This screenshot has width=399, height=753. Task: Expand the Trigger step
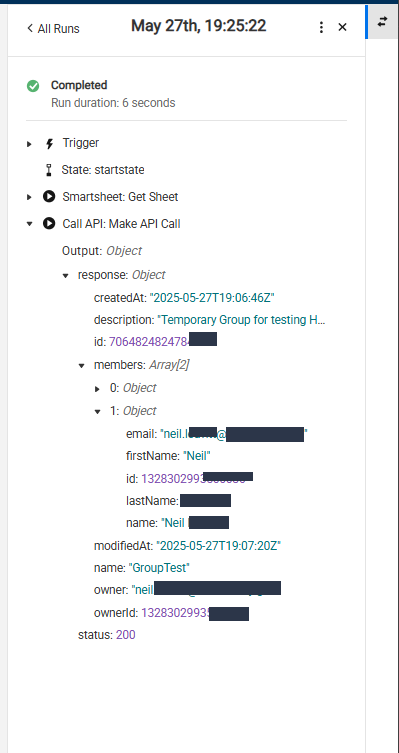29,144
